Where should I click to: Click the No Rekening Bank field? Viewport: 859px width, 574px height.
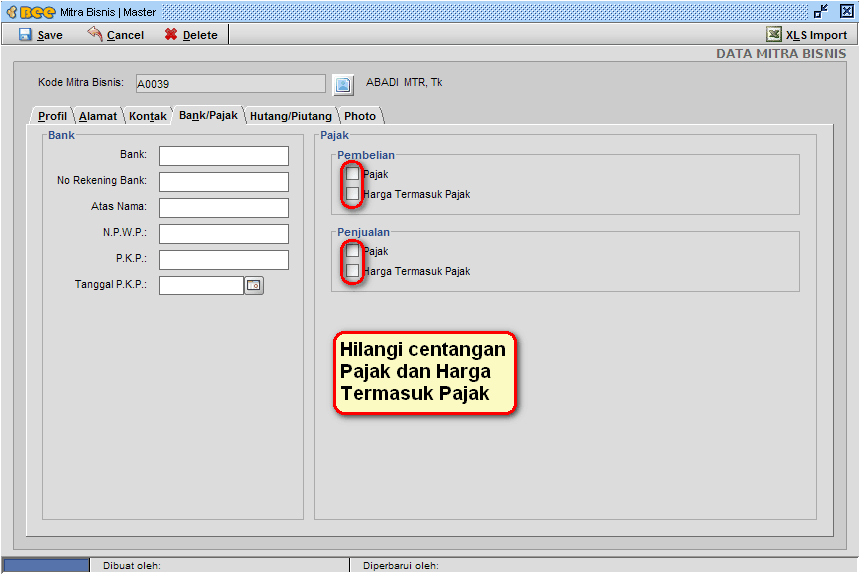point(224,182)
